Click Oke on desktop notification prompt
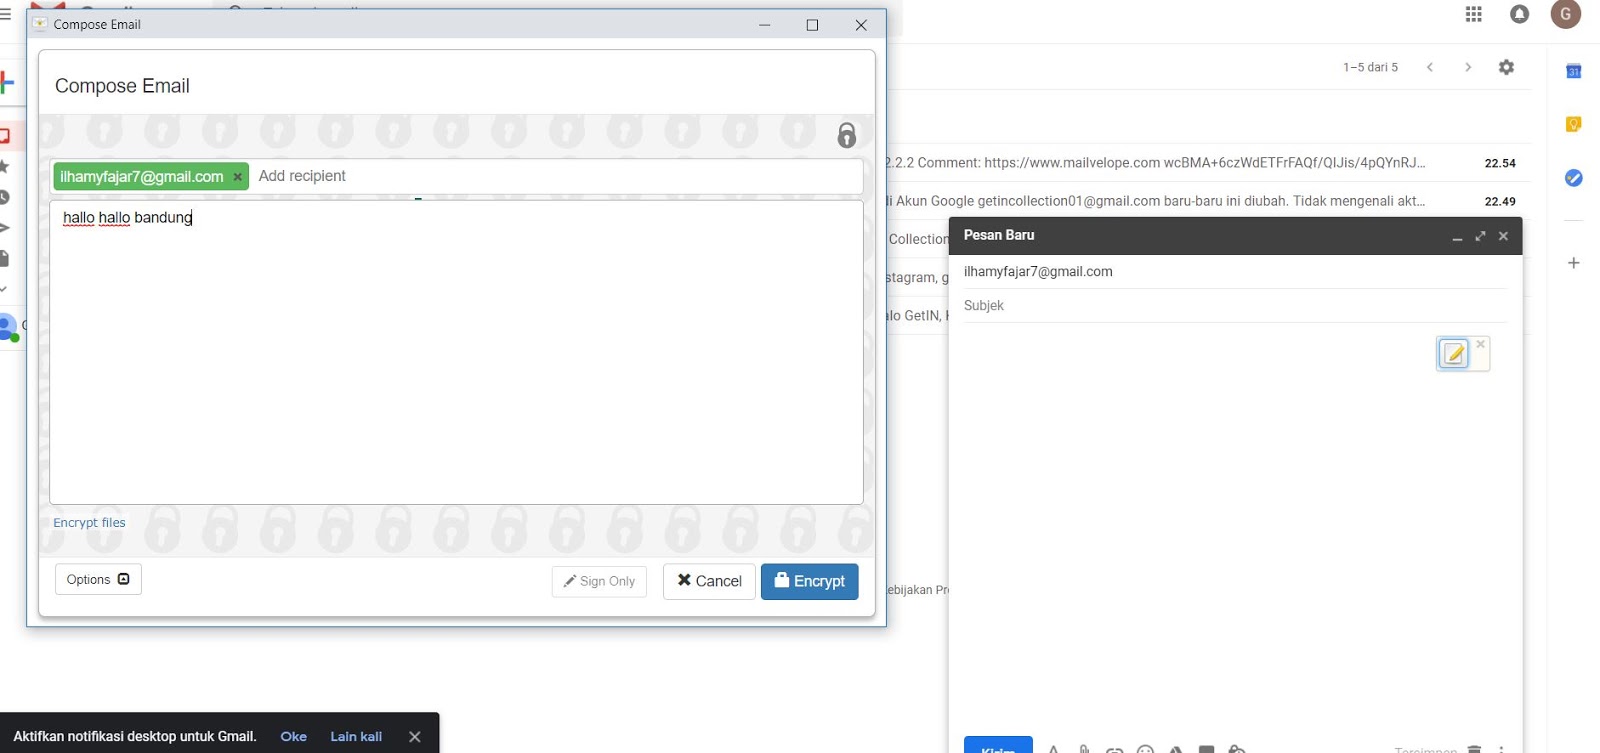 293,736
